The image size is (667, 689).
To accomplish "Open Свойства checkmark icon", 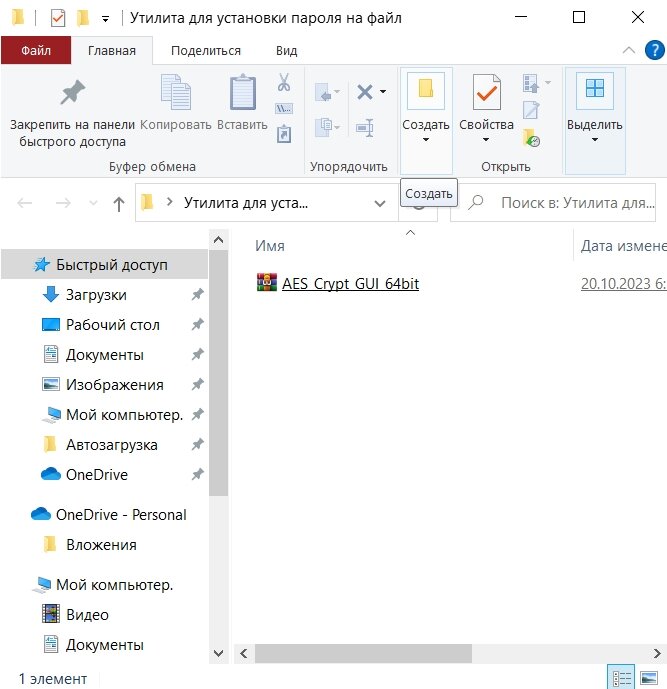I will click(x=486, y=92).
